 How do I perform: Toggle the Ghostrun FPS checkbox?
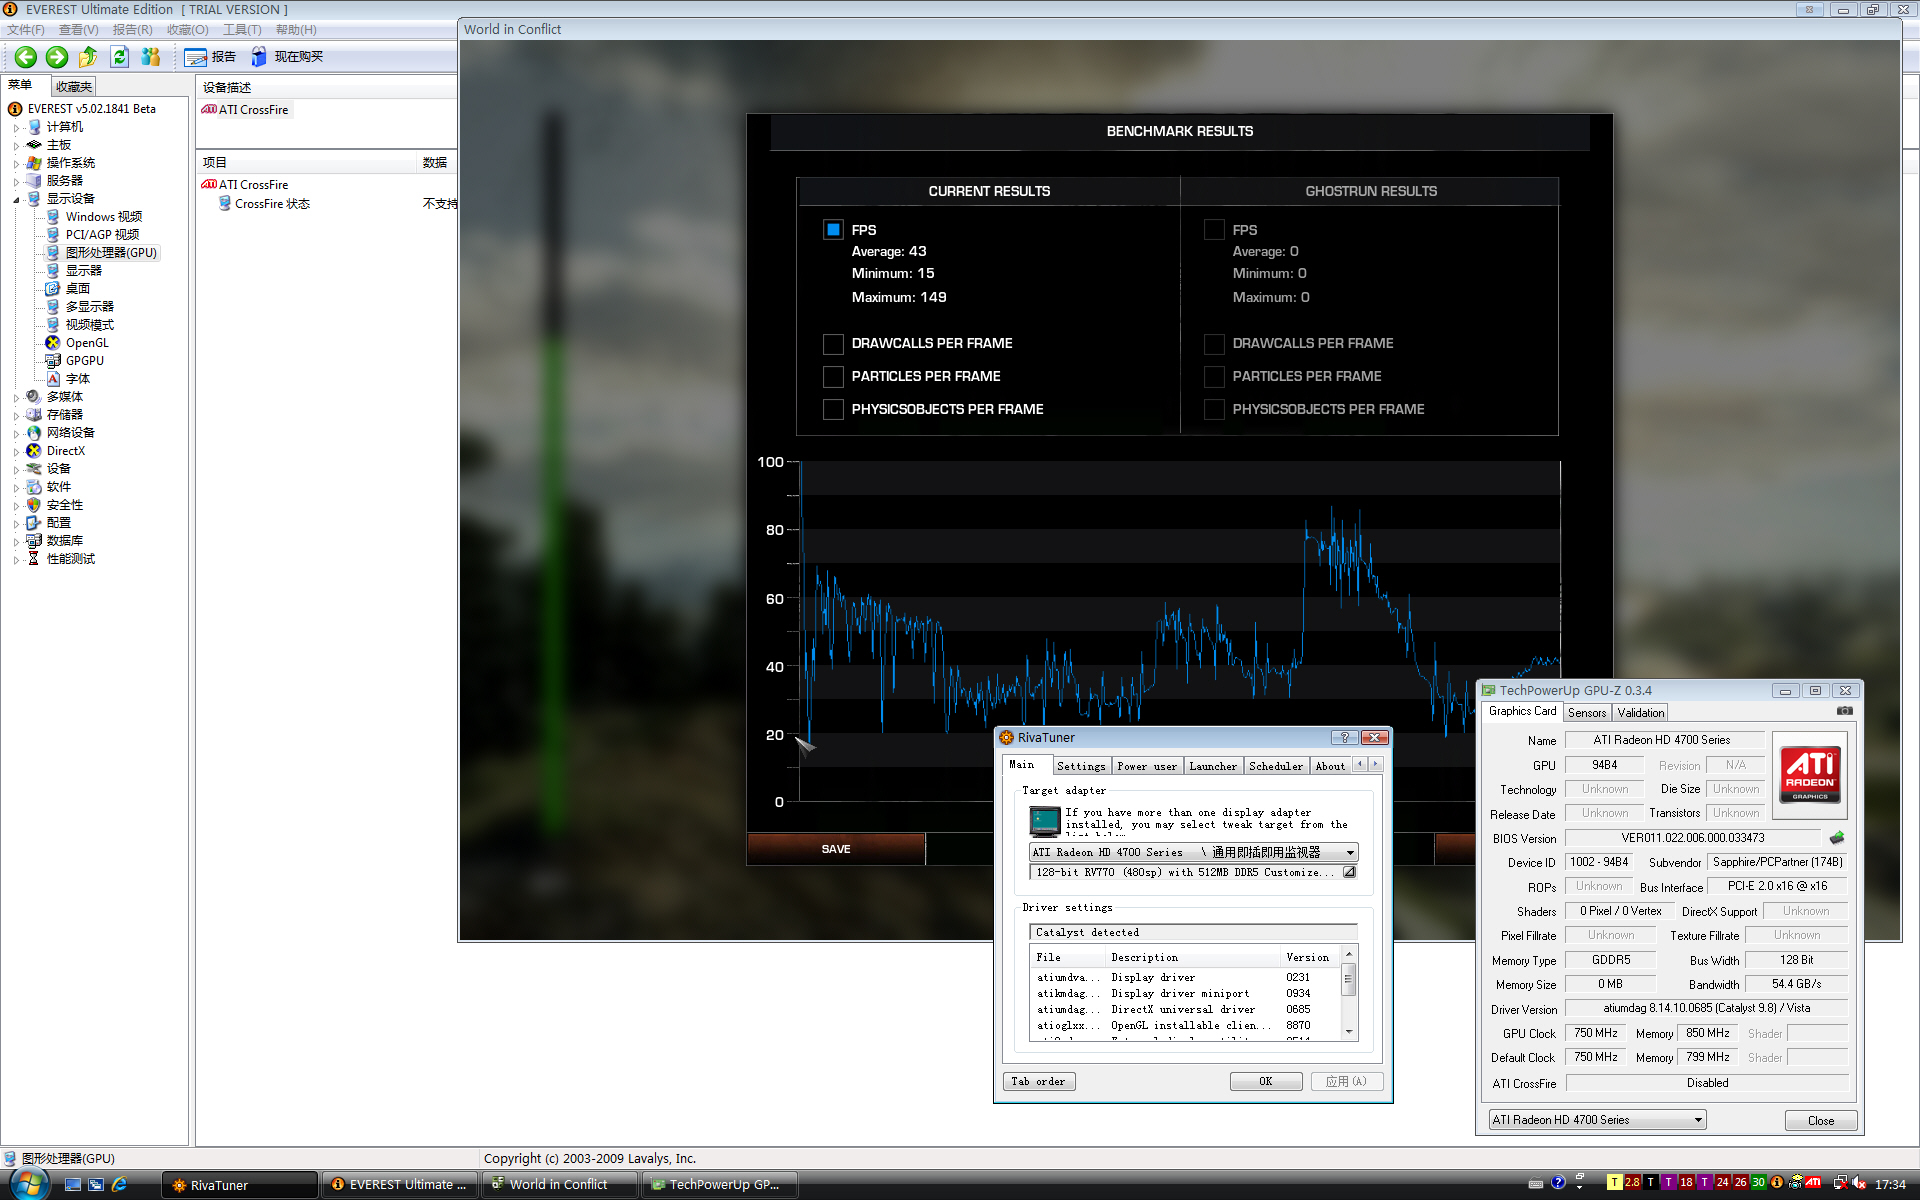pos(1214,230)
